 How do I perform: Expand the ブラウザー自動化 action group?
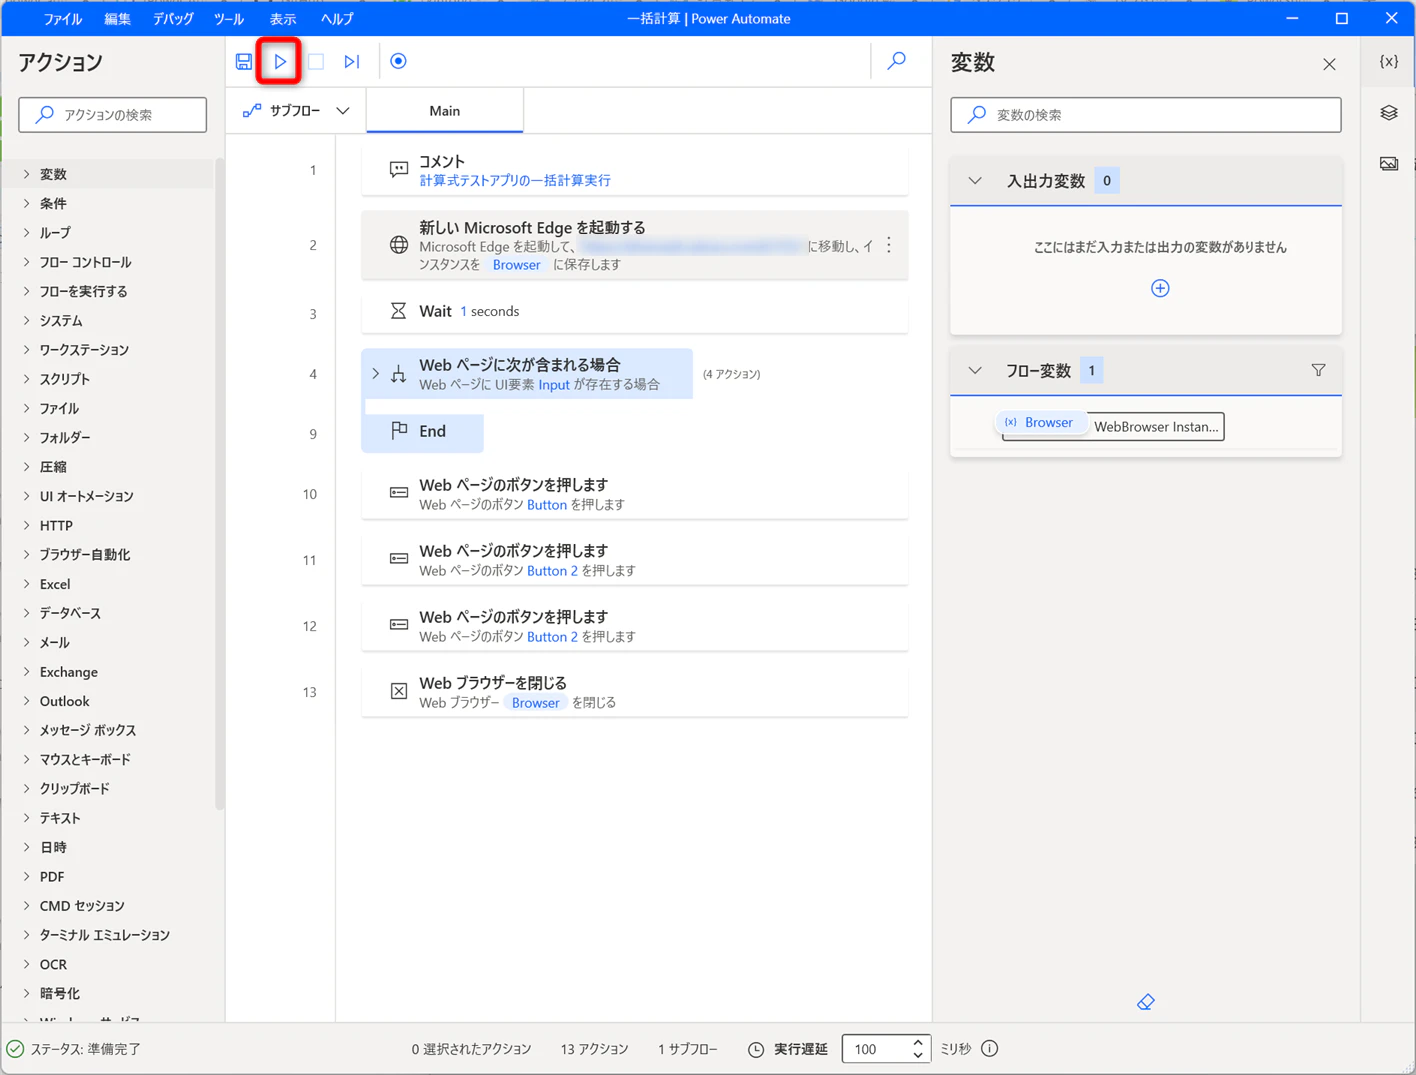click(x=27, y=554)
